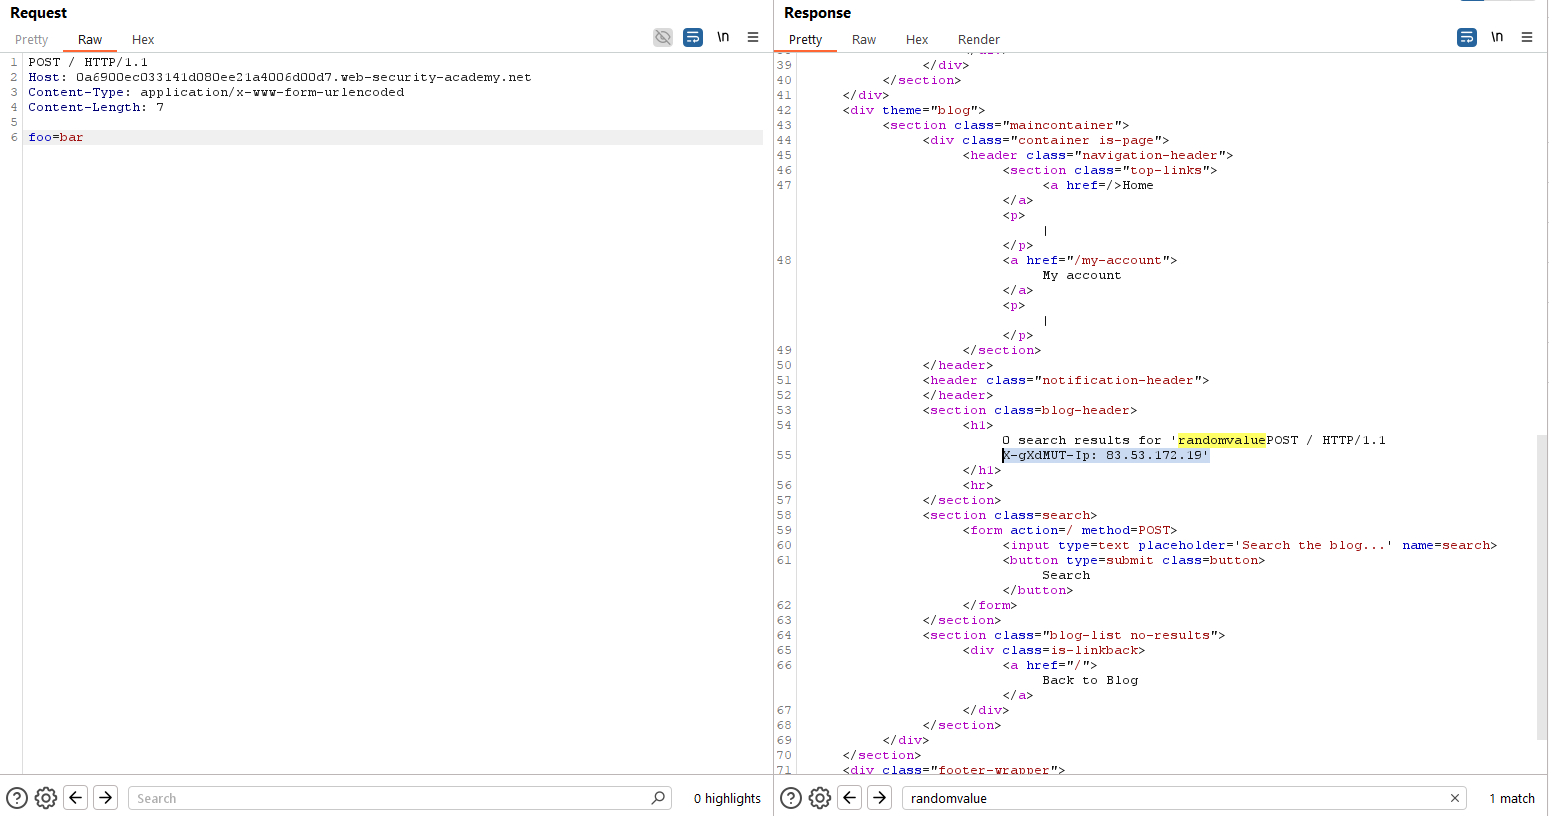Switch Request view to Pretty tab
The width and height of the screenshot is (1549, 816).
pyautogui.click(x=31, y=40)
